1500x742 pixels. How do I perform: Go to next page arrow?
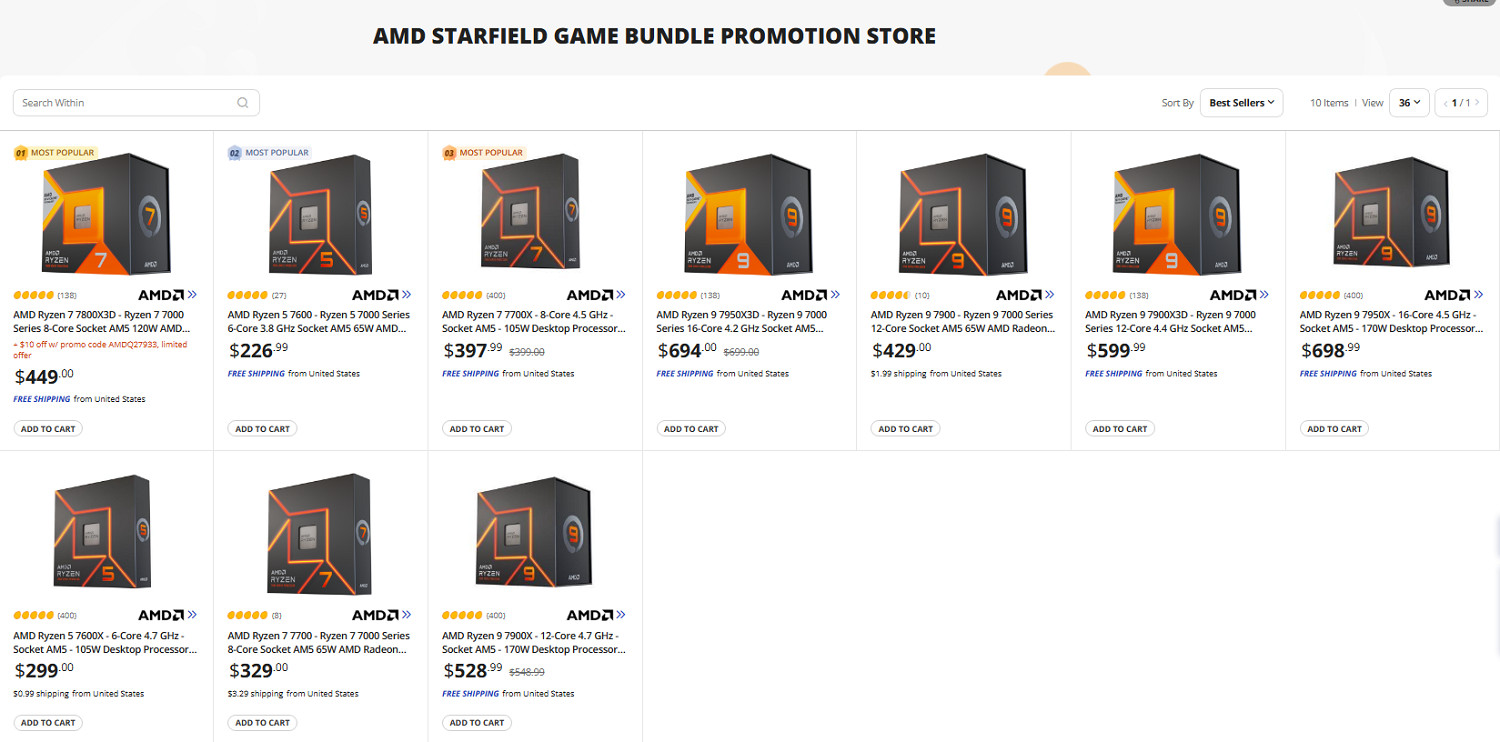[1477, 103]
